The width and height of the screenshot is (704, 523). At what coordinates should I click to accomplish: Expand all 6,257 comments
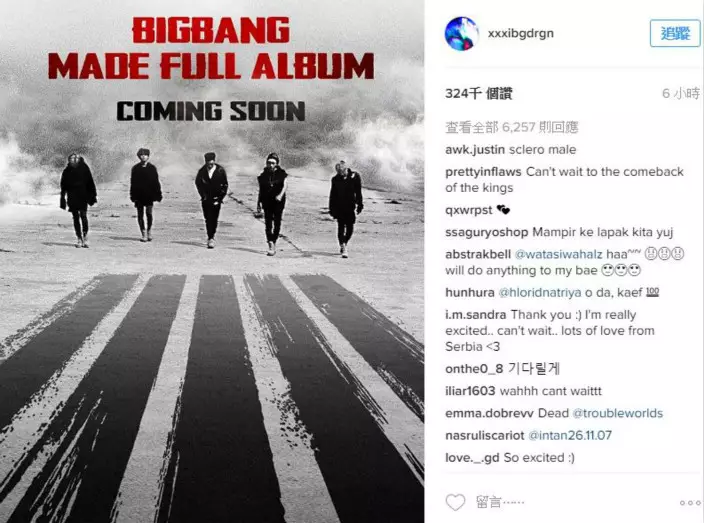(x=511, y=127)
